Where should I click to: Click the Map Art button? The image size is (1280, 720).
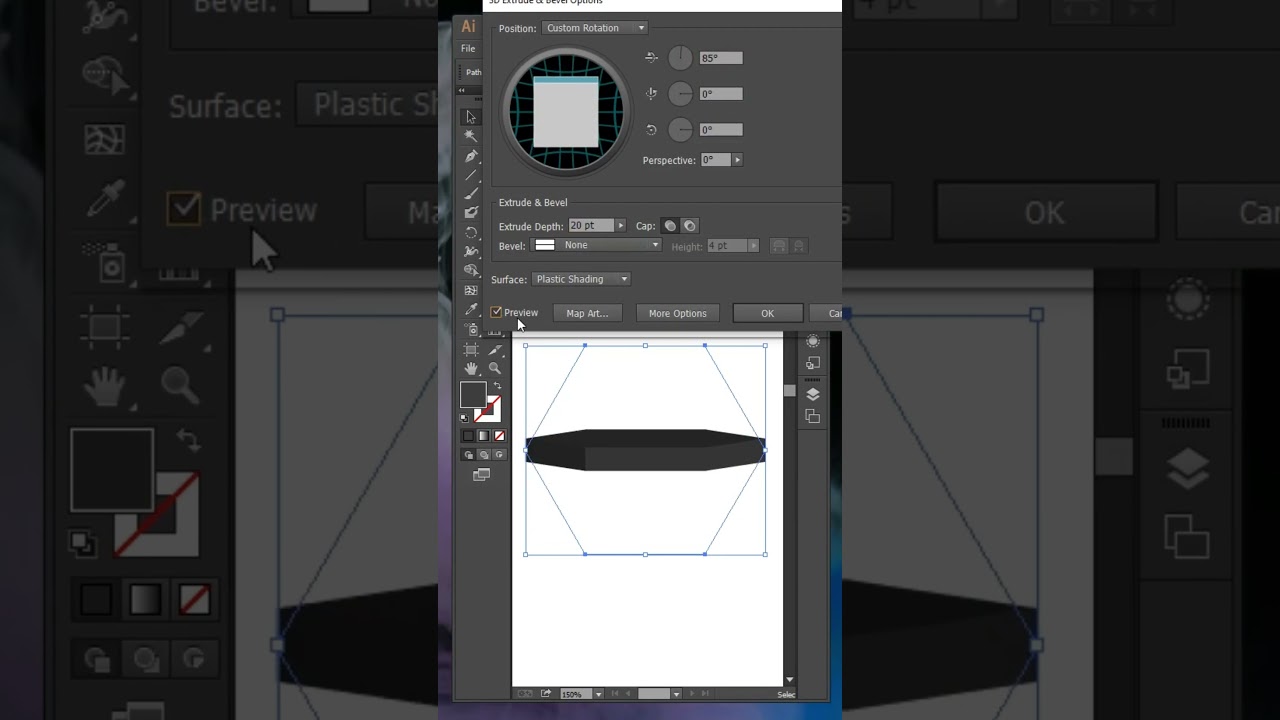(587, 313)
